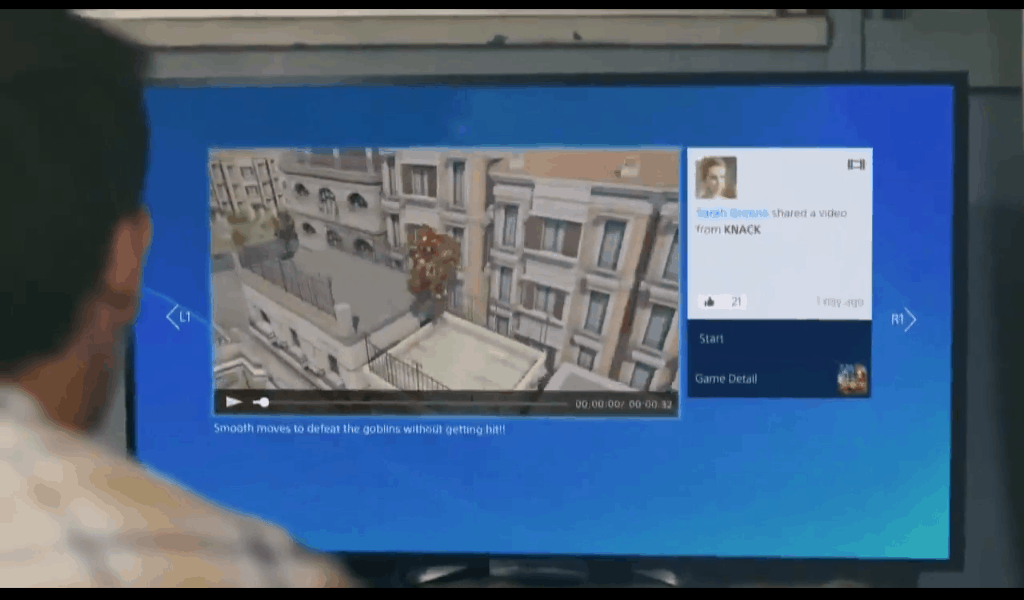Like the video with thumbs-up icon
Image resolution: width=1024 pixels, height=600 pixels.
coord(710,302)
